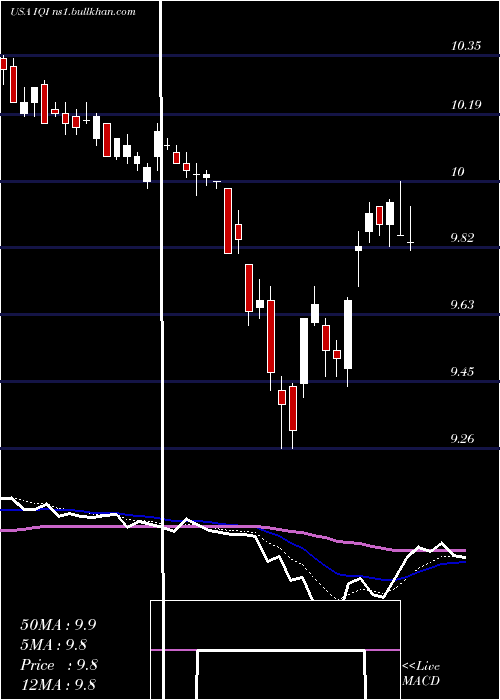This screenshot has height=700, width=500.
Task: Click the 9.63 price axis label
Action: point(461,305)
